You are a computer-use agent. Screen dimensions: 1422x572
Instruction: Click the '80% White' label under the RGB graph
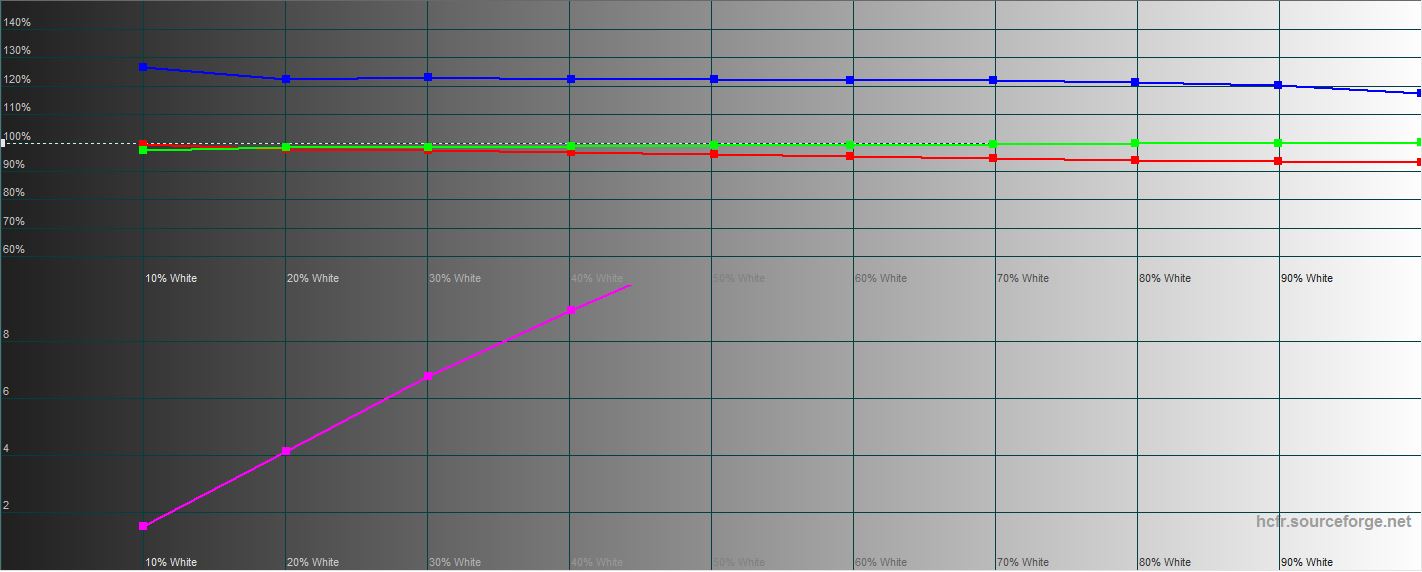(x=1165, y=278)
